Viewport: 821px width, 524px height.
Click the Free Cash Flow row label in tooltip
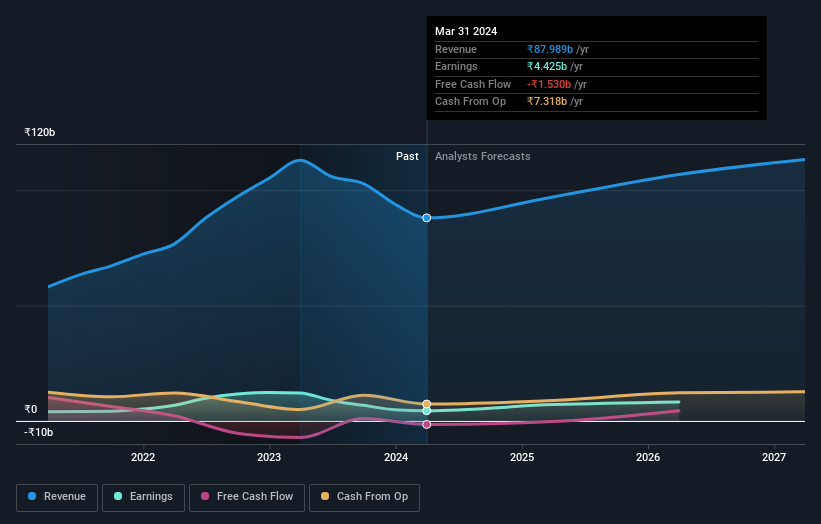pyautogui.click(x=473, y=84)
